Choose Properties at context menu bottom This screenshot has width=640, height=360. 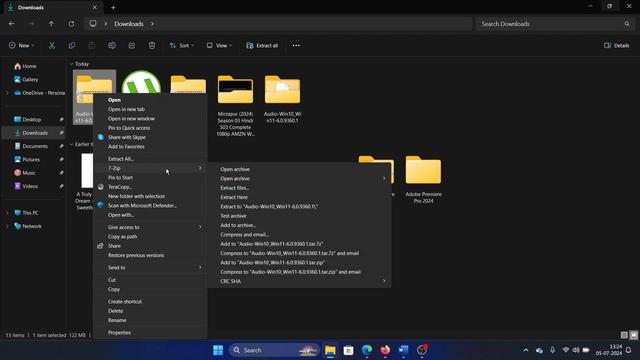[119, 333]
